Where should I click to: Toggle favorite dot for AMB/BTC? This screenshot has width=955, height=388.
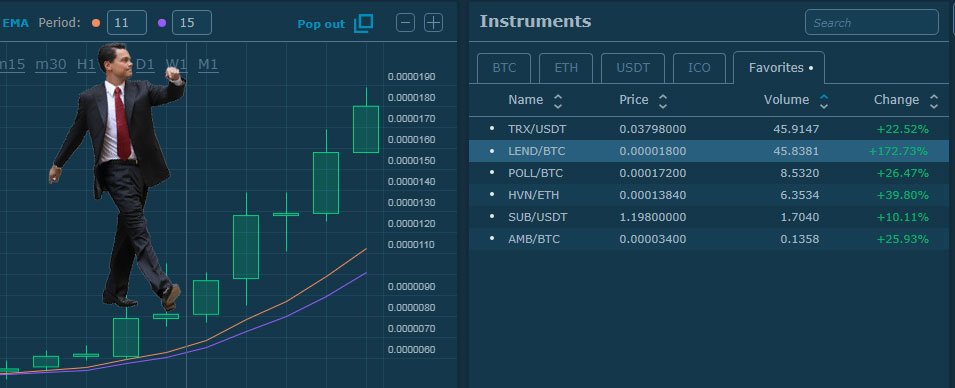coord(492,239)
